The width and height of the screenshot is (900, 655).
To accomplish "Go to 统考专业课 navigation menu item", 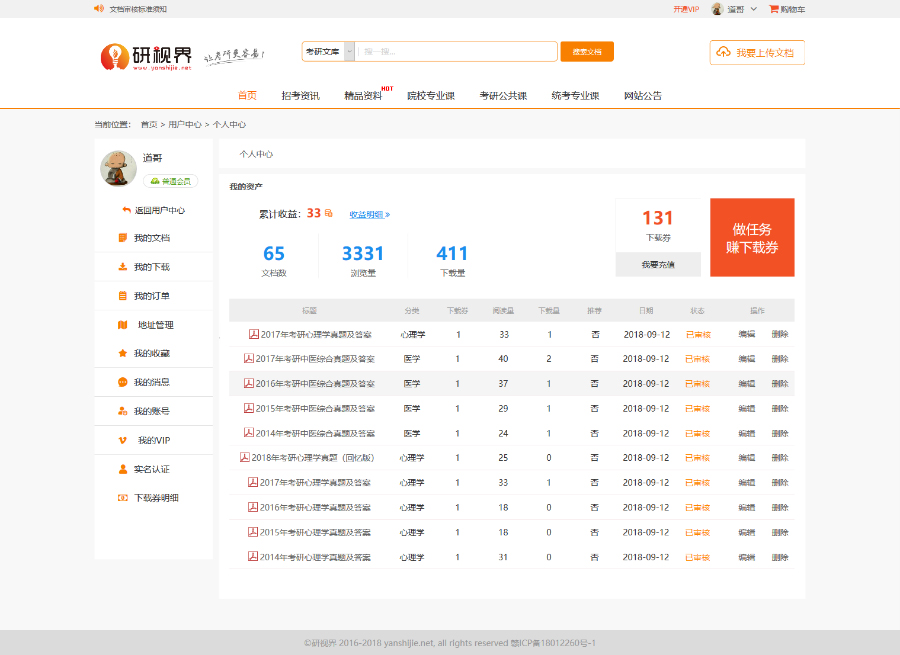I will (575, 96).
